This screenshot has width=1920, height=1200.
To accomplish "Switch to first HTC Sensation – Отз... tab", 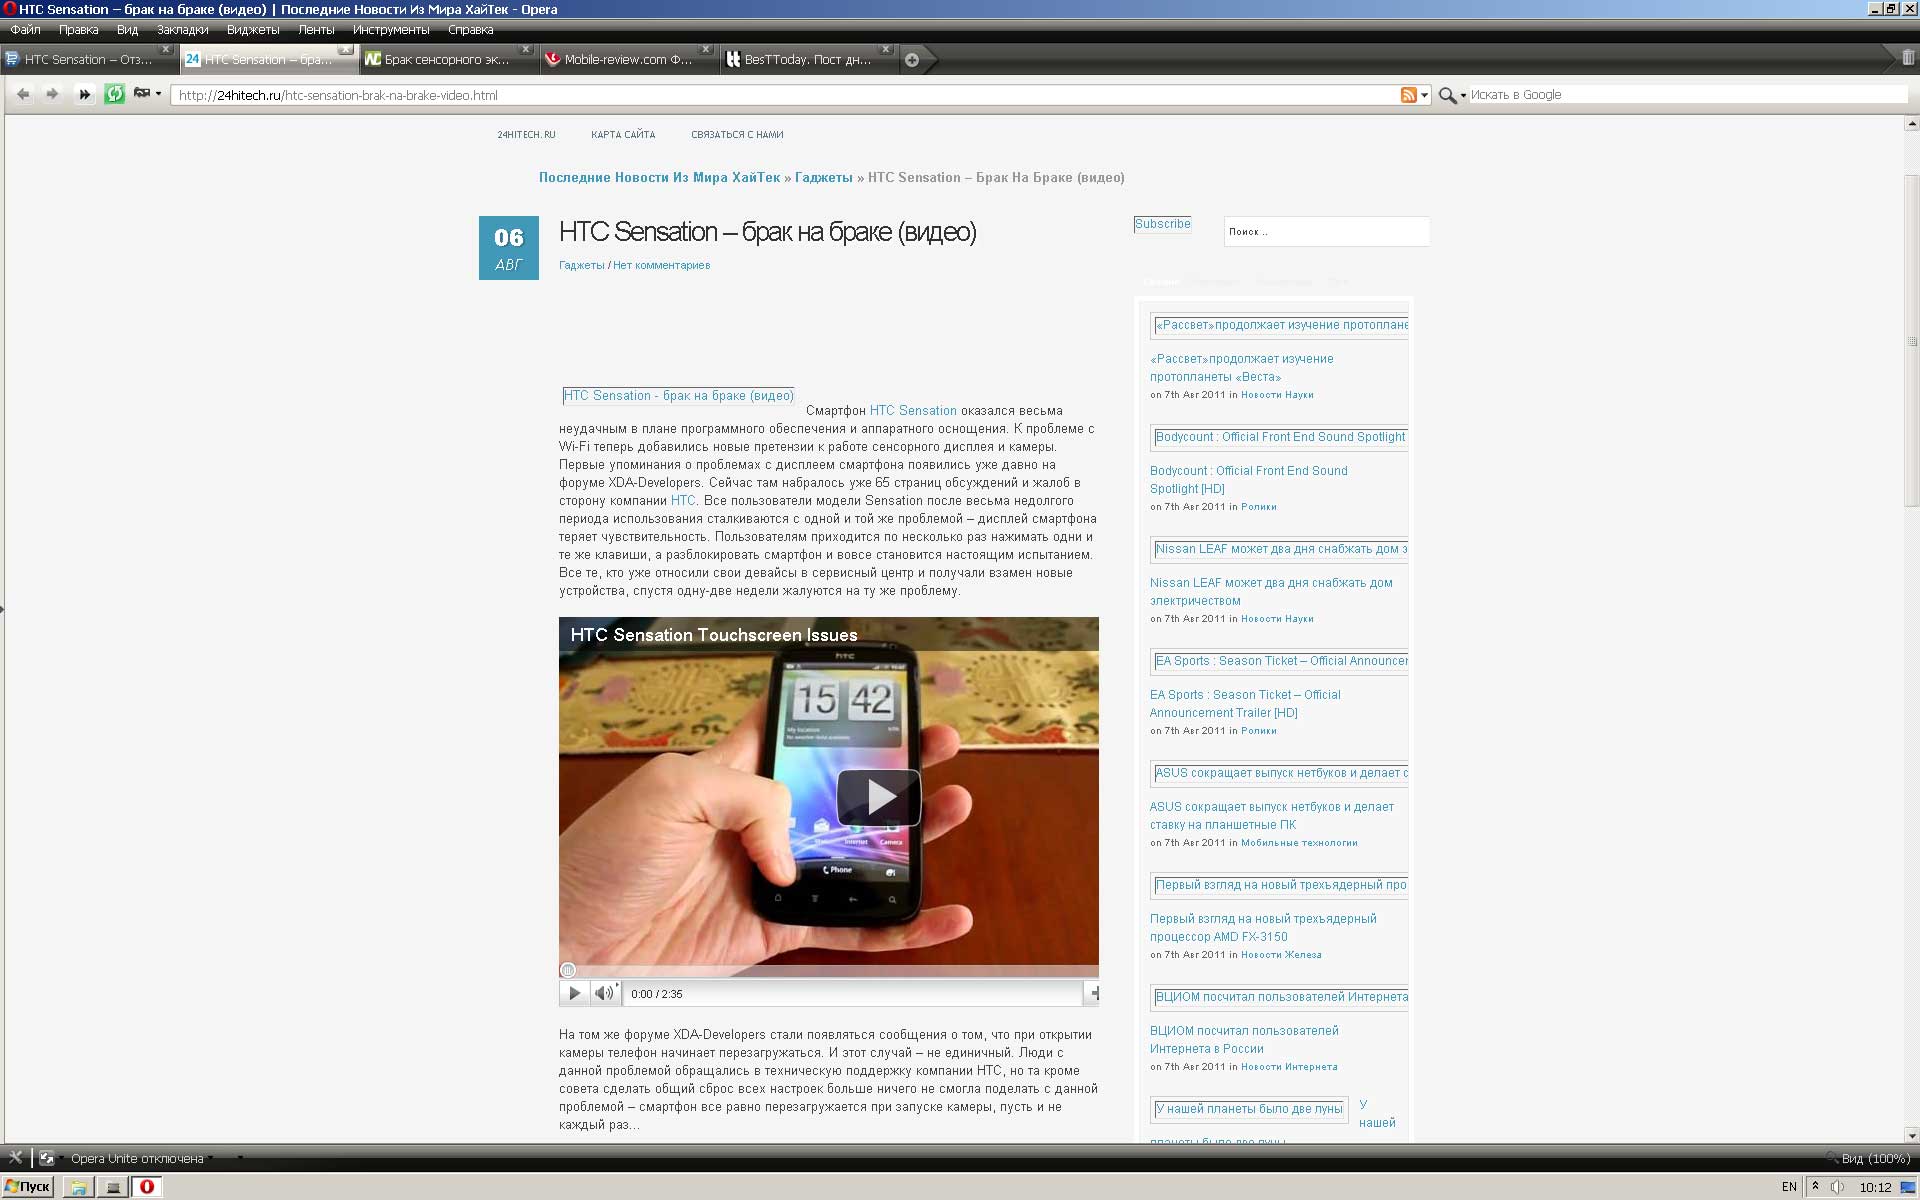I will point(88,59).
